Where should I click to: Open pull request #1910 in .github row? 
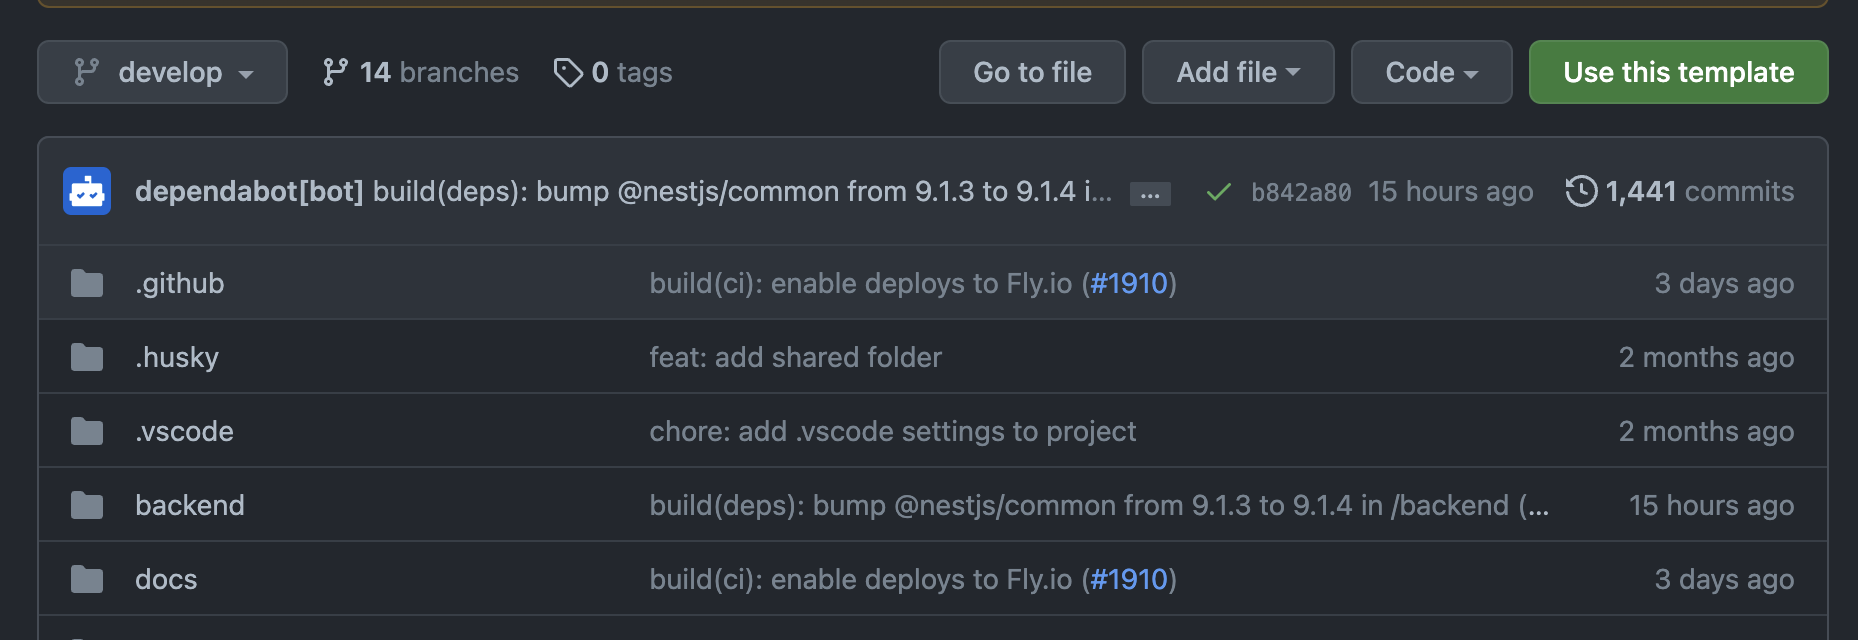[1128, 284]
